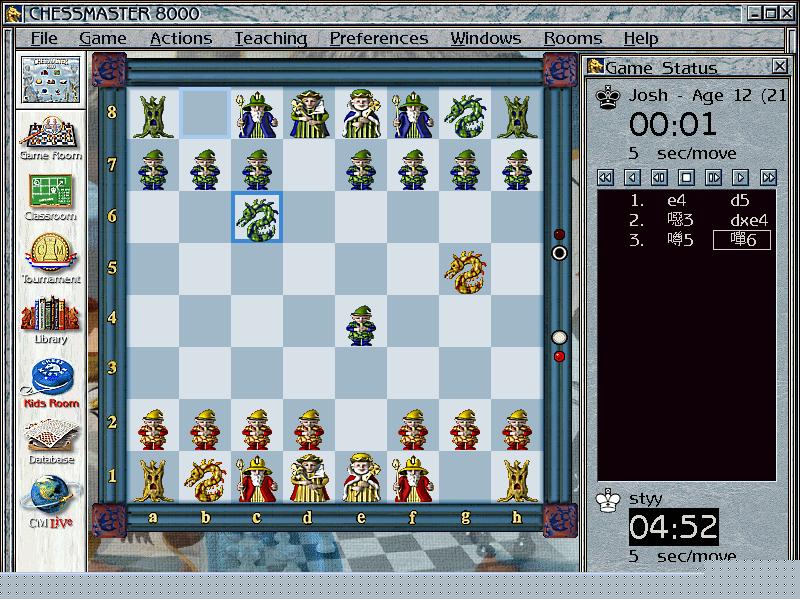Viewport: 800px width, 599px height.
Task: Rewind to the start of the game
Action: (605, 178)
